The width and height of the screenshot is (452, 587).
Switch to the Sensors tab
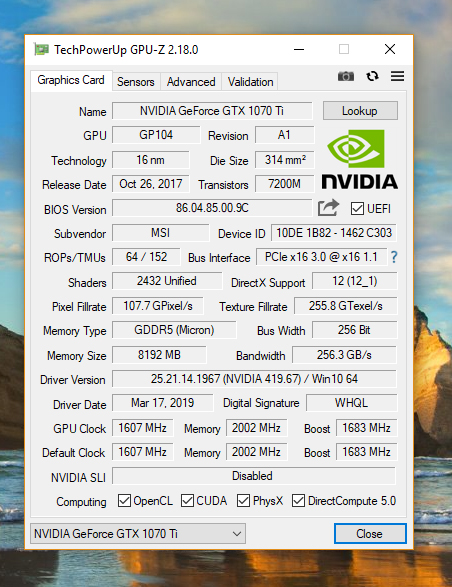click(136, 82)
